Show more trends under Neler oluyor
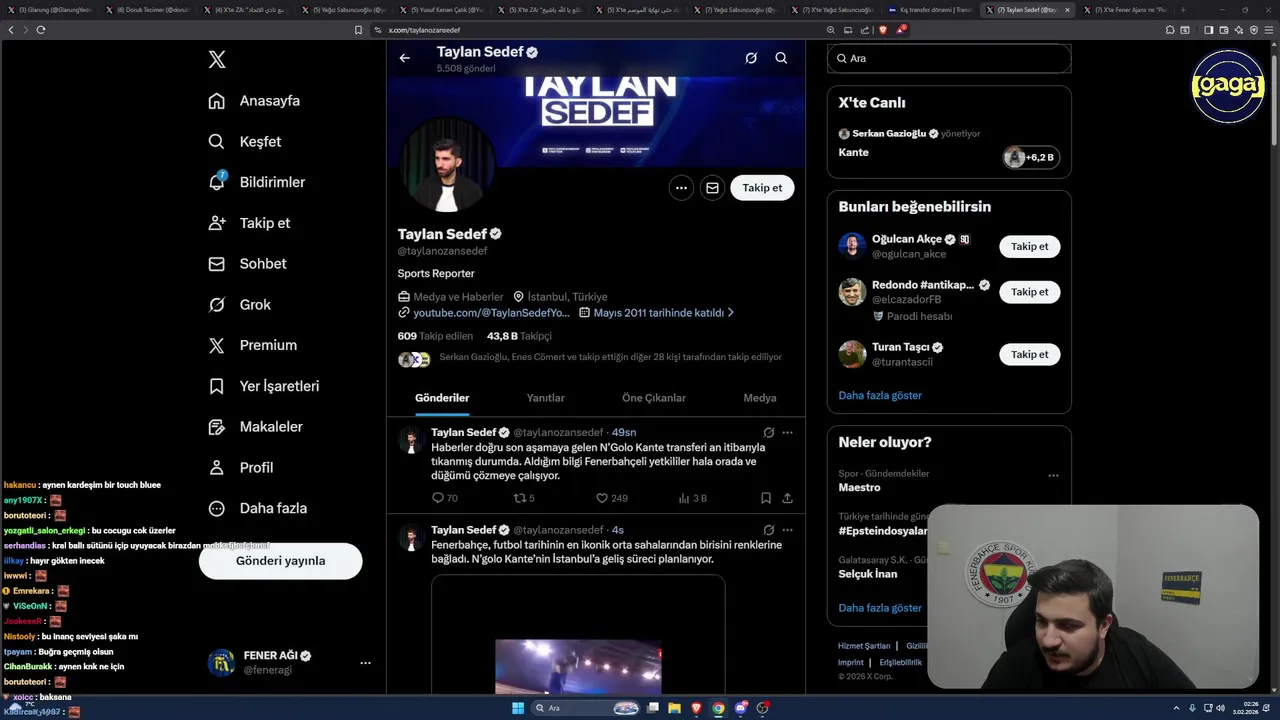The height and width of the screenshot is (720, 1280). (880, 608)
